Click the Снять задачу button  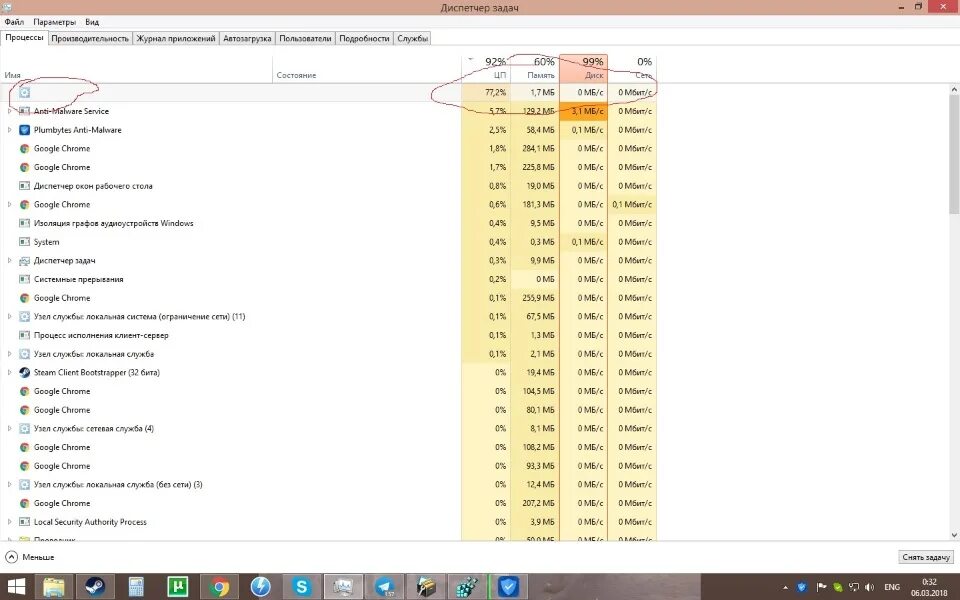point(926,557)
